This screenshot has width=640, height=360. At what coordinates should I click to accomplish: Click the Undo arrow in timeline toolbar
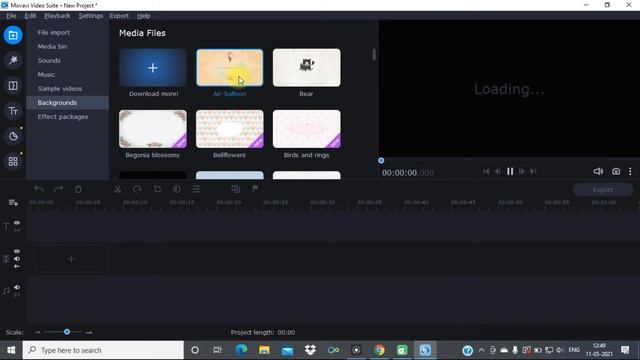tap(39, 189)
